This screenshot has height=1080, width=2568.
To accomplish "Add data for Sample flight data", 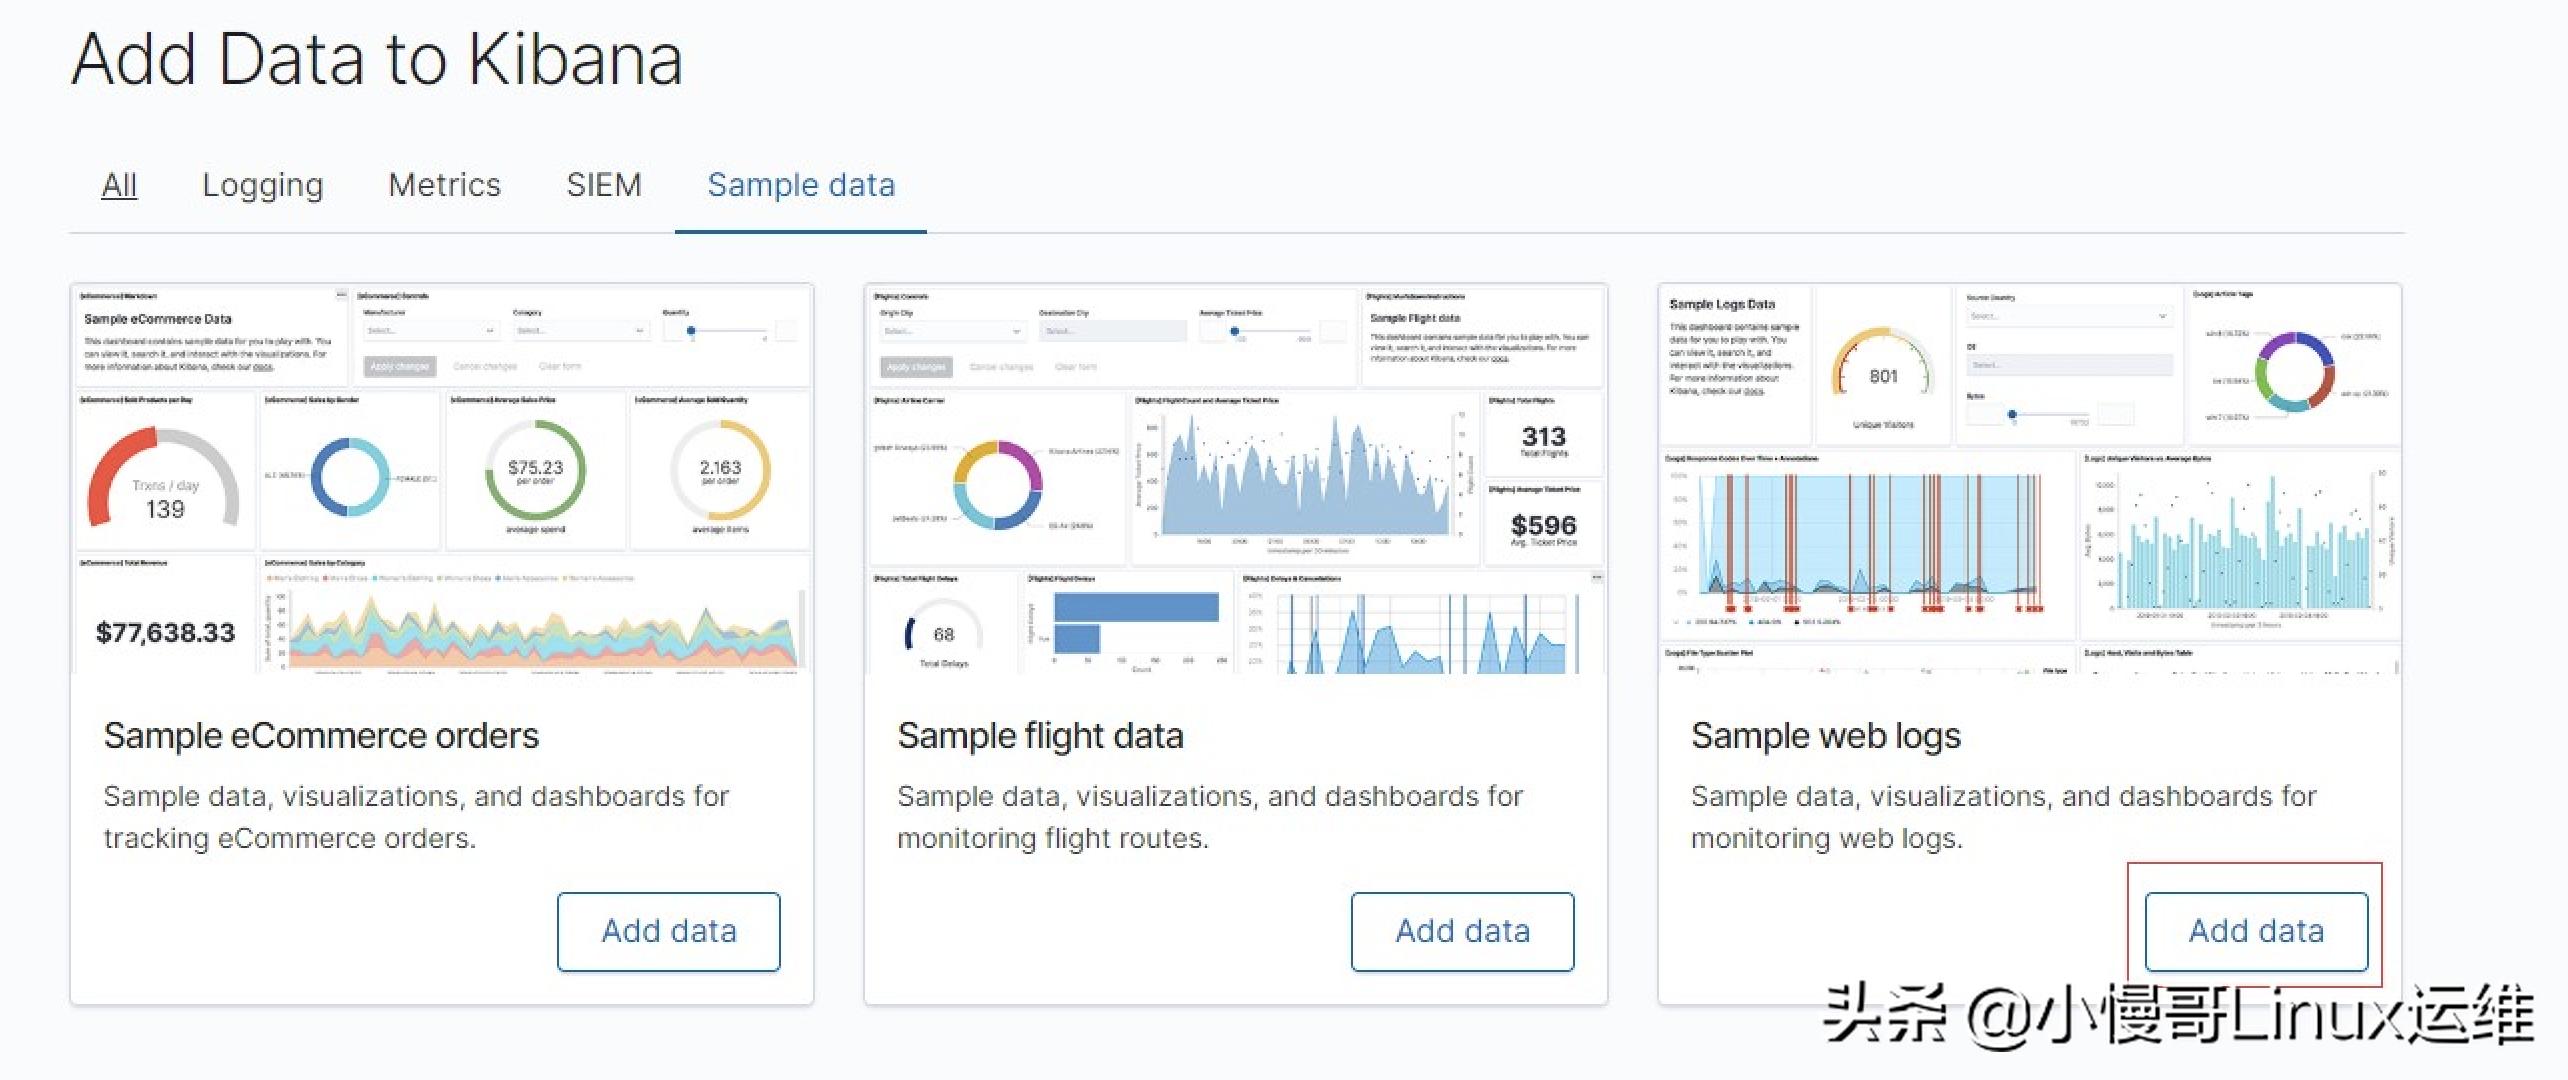I will point(1462,931).
